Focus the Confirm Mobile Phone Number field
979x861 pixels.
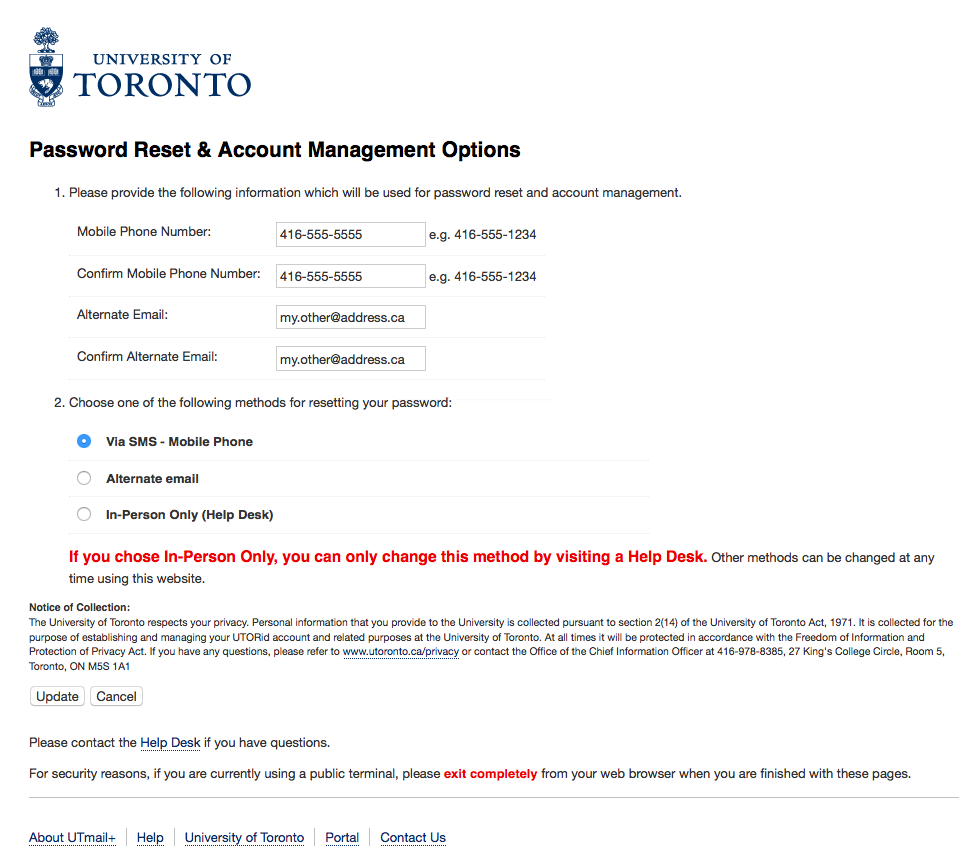(351, 276)
